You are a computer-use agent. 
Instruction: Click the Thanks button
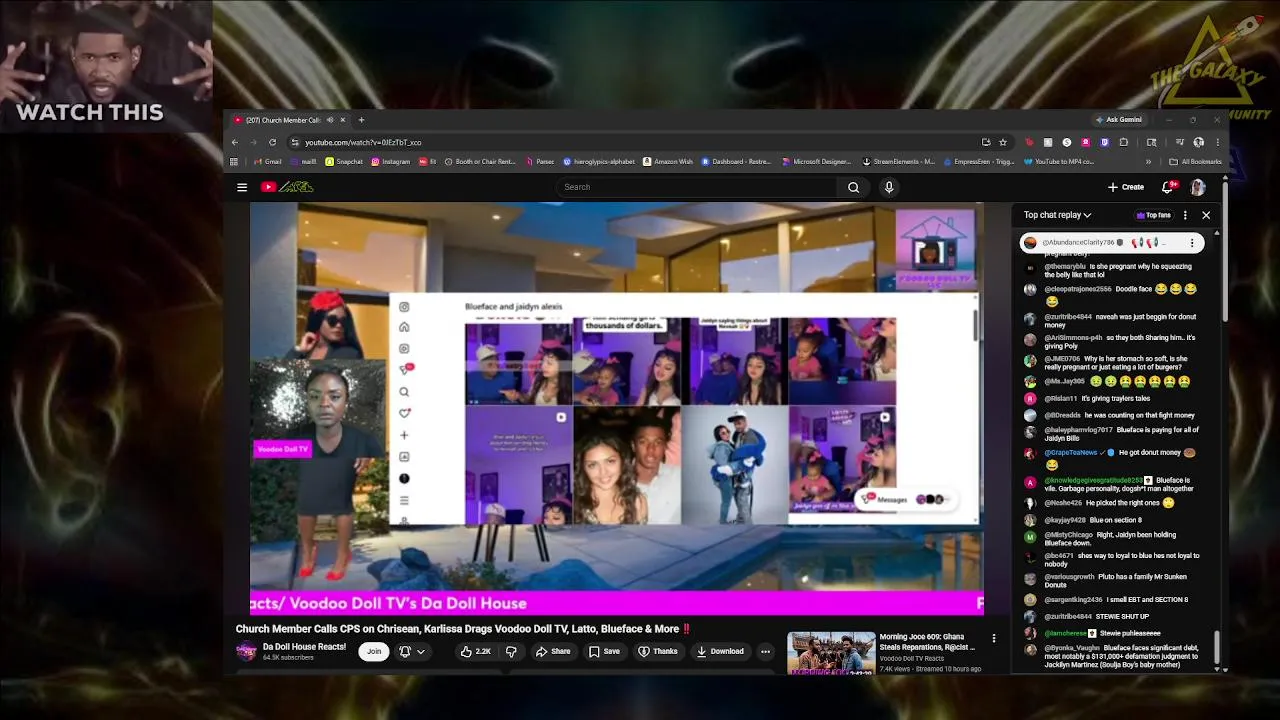(658, 652)
